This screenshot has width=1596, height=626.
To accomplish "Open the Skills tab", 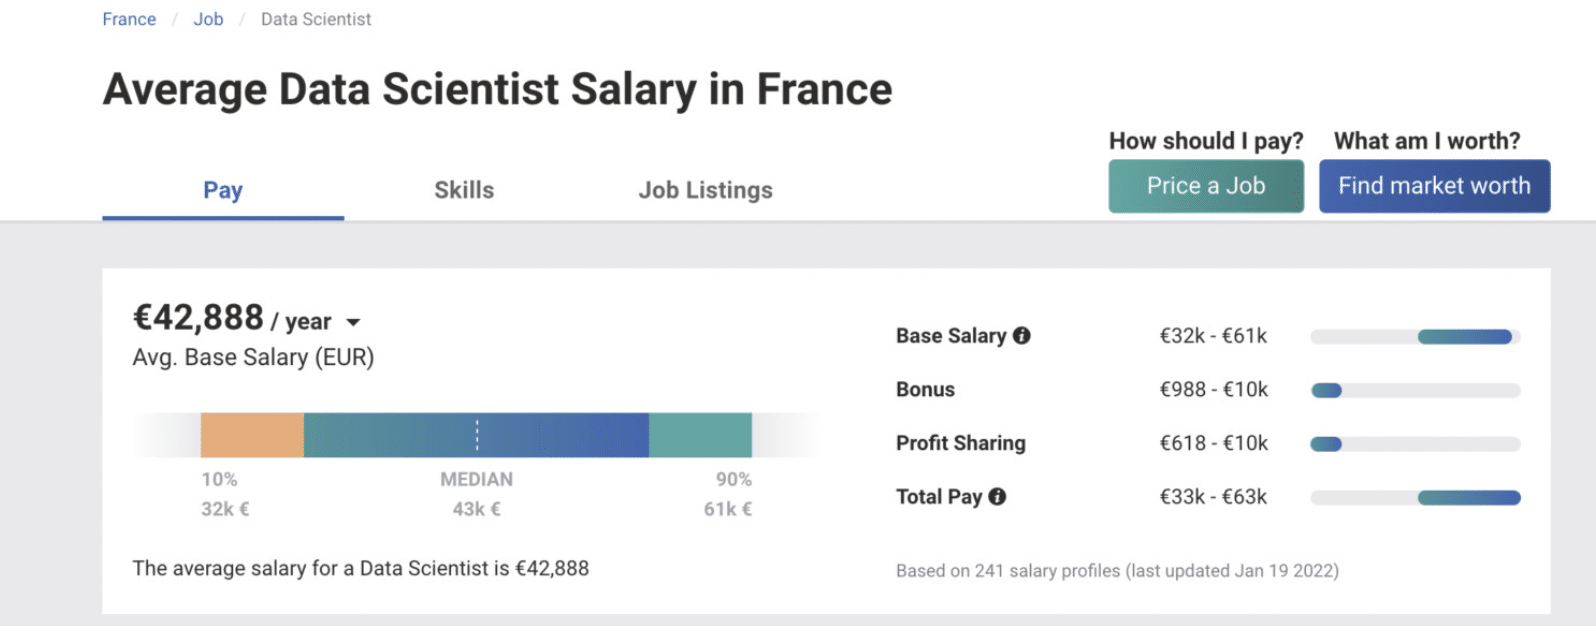I will (464, 190).
